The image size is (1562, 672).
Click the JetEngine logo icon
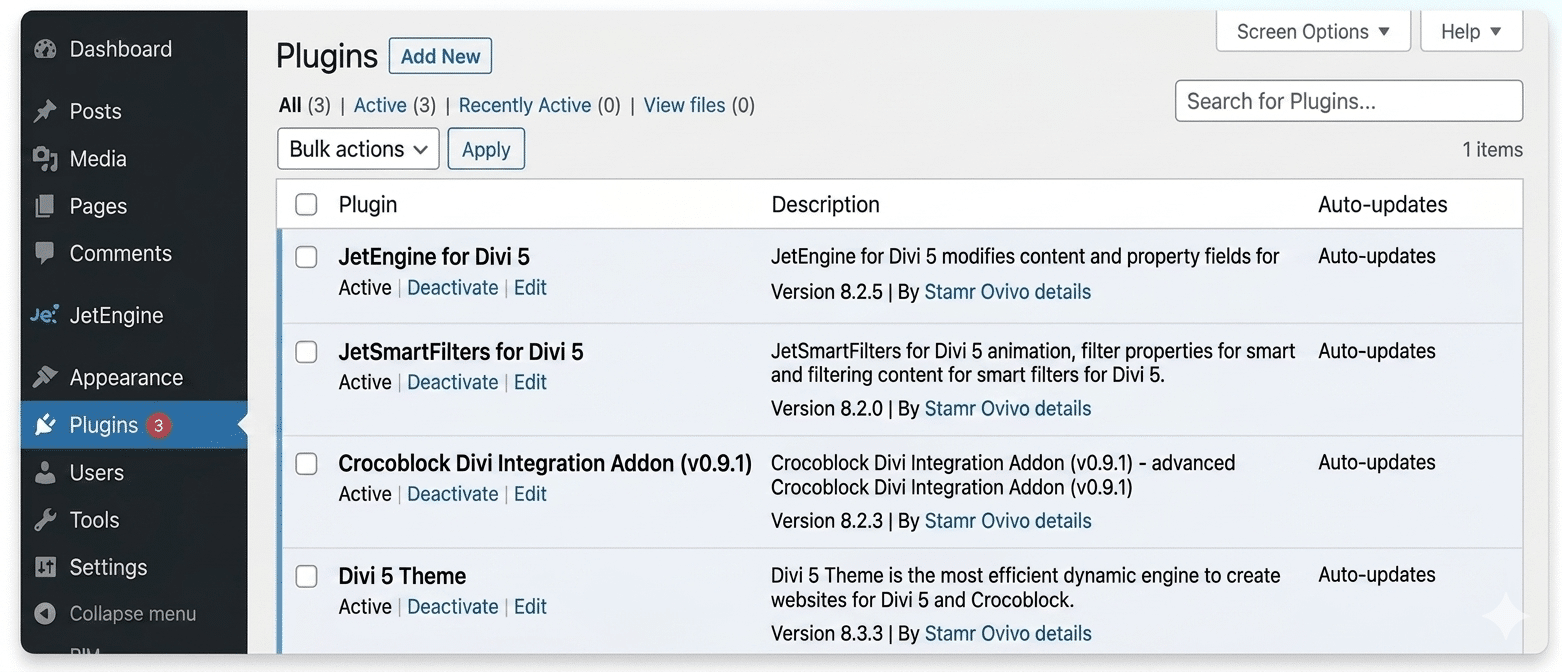coord(45,315)
